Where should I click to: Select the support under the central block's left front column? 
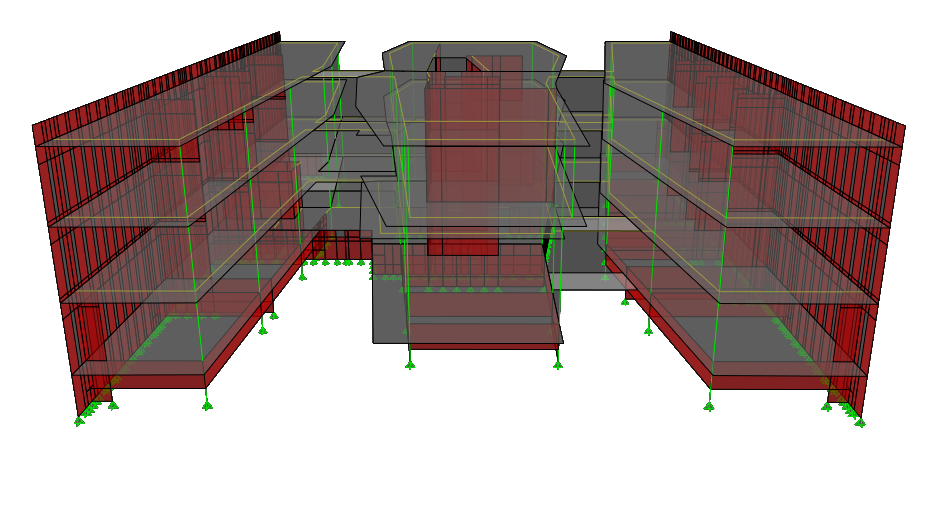point(410,364)
